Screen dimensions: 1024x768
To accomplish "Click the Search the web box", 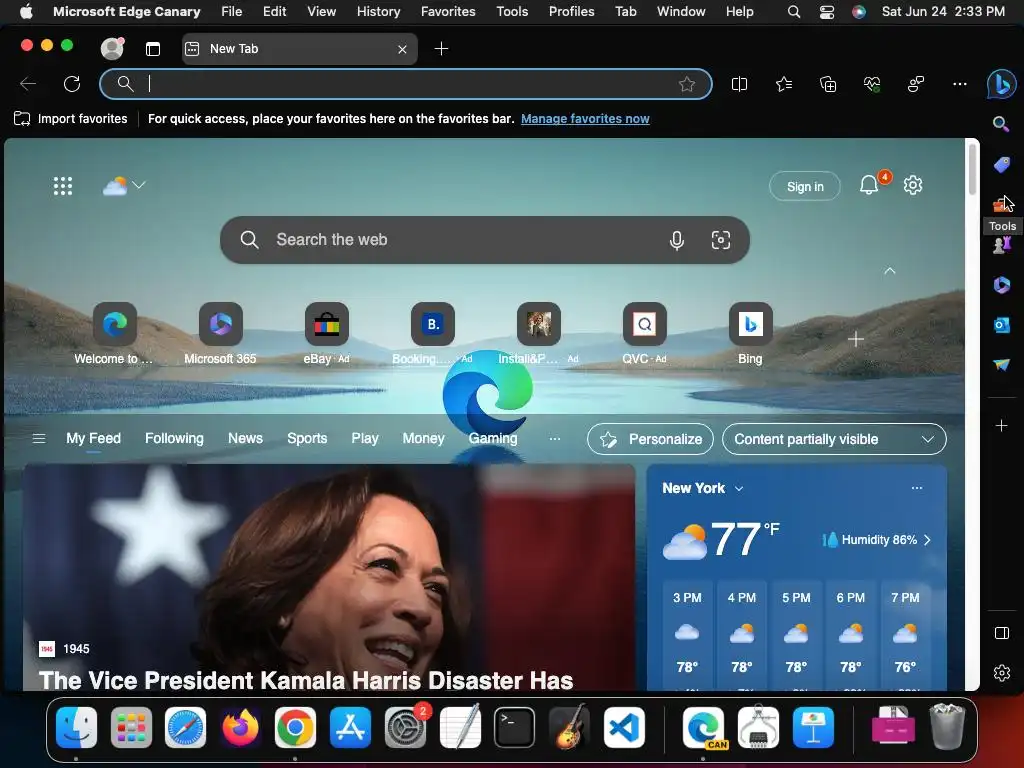I will coord(485,240).
